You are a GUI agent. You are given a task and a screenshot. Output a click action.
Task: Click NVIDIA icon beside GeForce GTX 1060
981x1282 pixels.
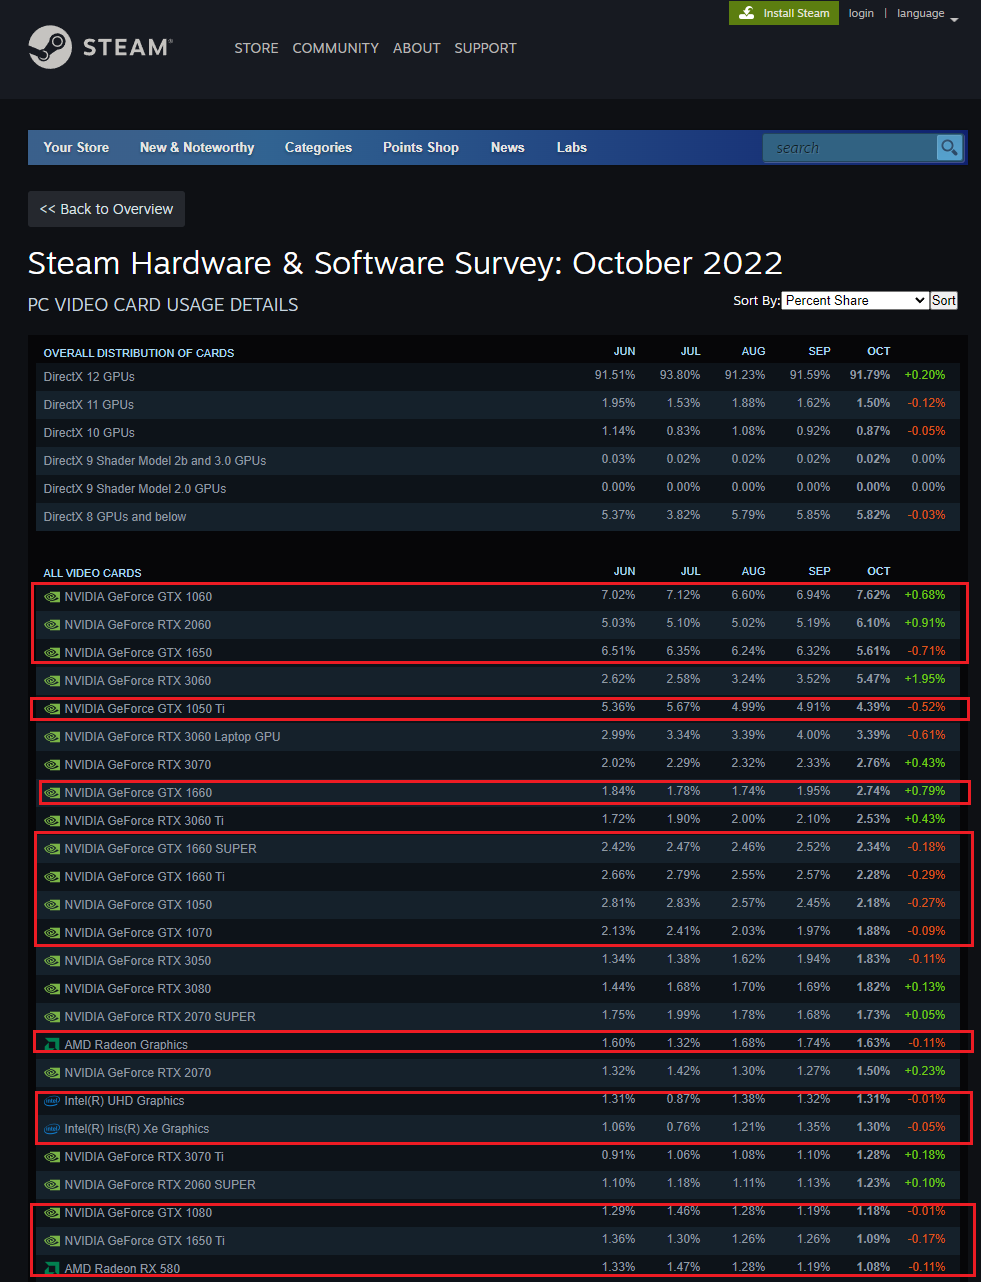[52, 597]
